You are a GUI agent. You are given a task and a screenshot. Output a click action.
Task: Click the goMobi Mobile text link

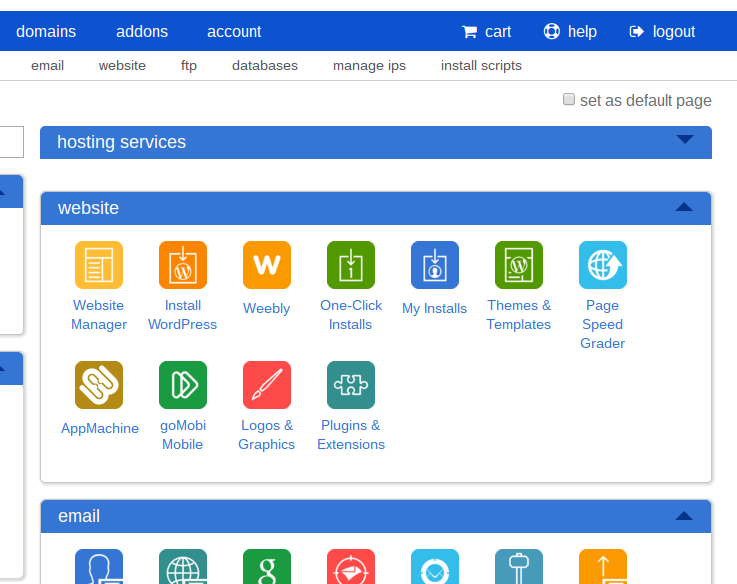coord(183,434)
